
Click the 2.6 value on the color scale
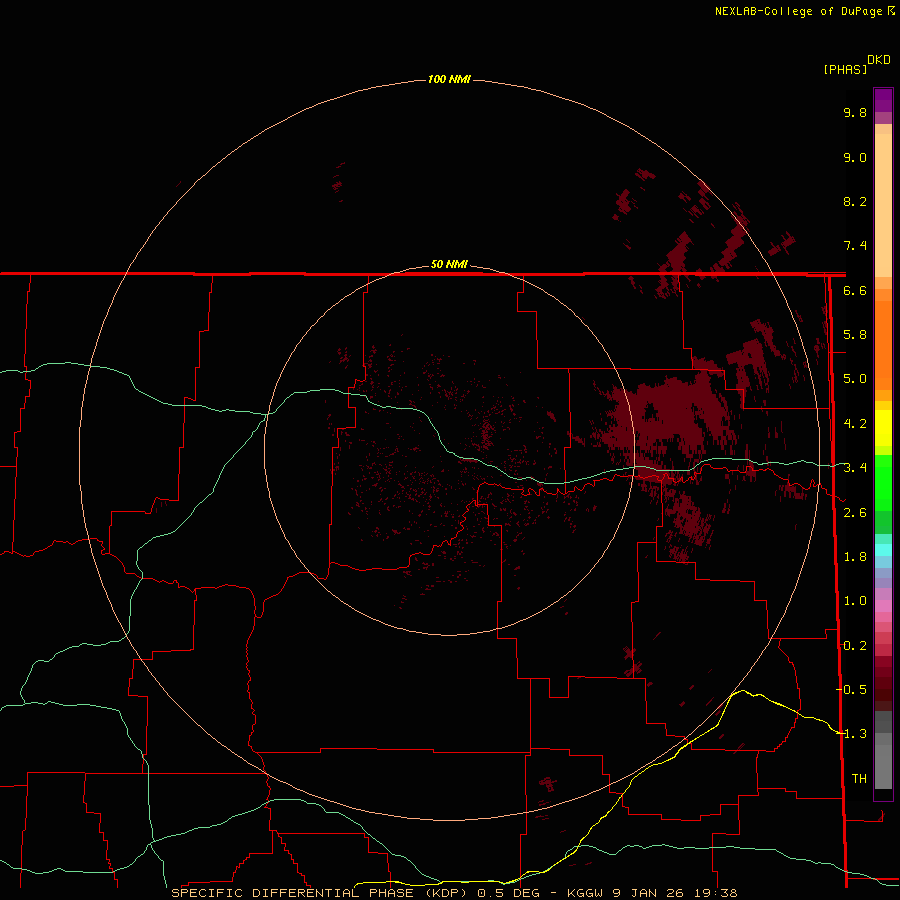click(x=855, y=513)
